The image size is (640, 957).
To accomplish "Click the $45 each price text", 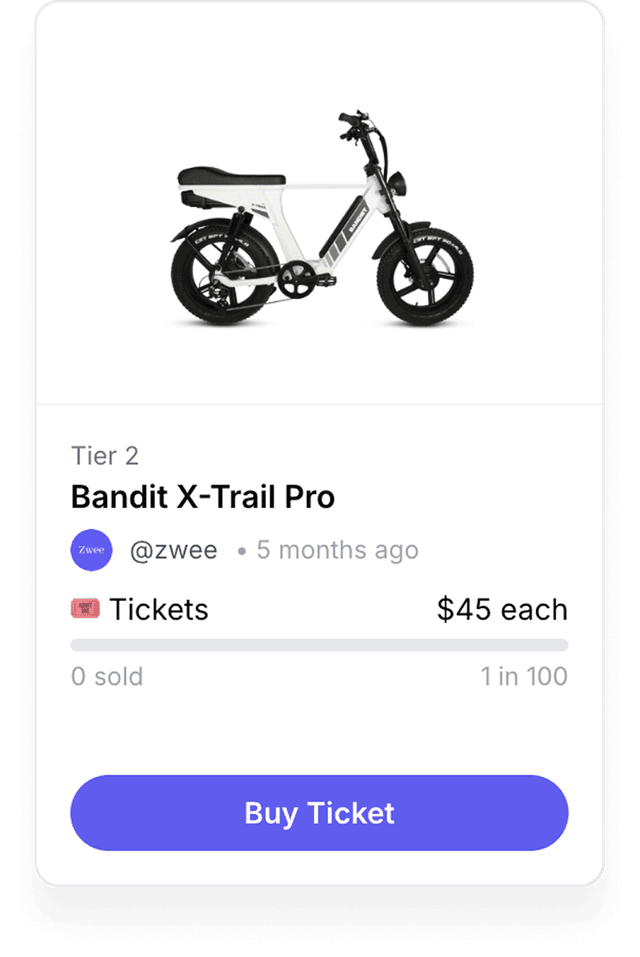I will [501, 609].
